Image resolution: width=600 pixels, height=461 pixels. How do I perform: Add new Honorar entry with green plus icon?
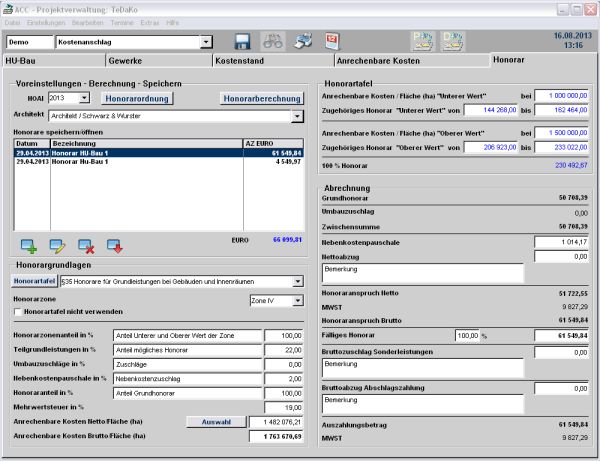tap(29, 246)
